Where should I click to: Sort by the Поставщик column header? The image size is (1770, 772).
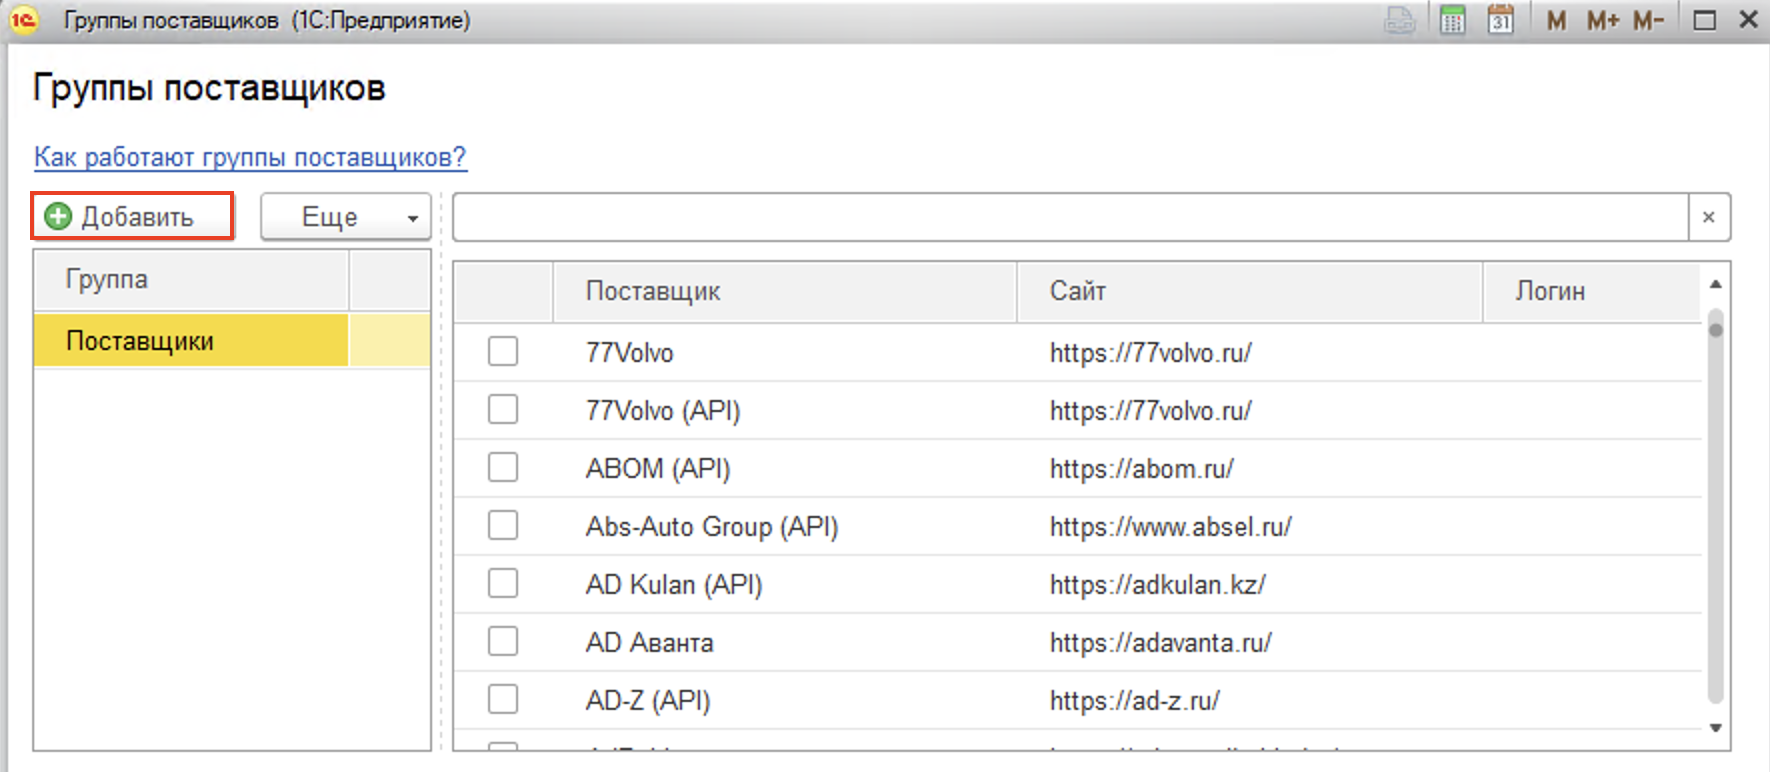click(x=785, y=292)
